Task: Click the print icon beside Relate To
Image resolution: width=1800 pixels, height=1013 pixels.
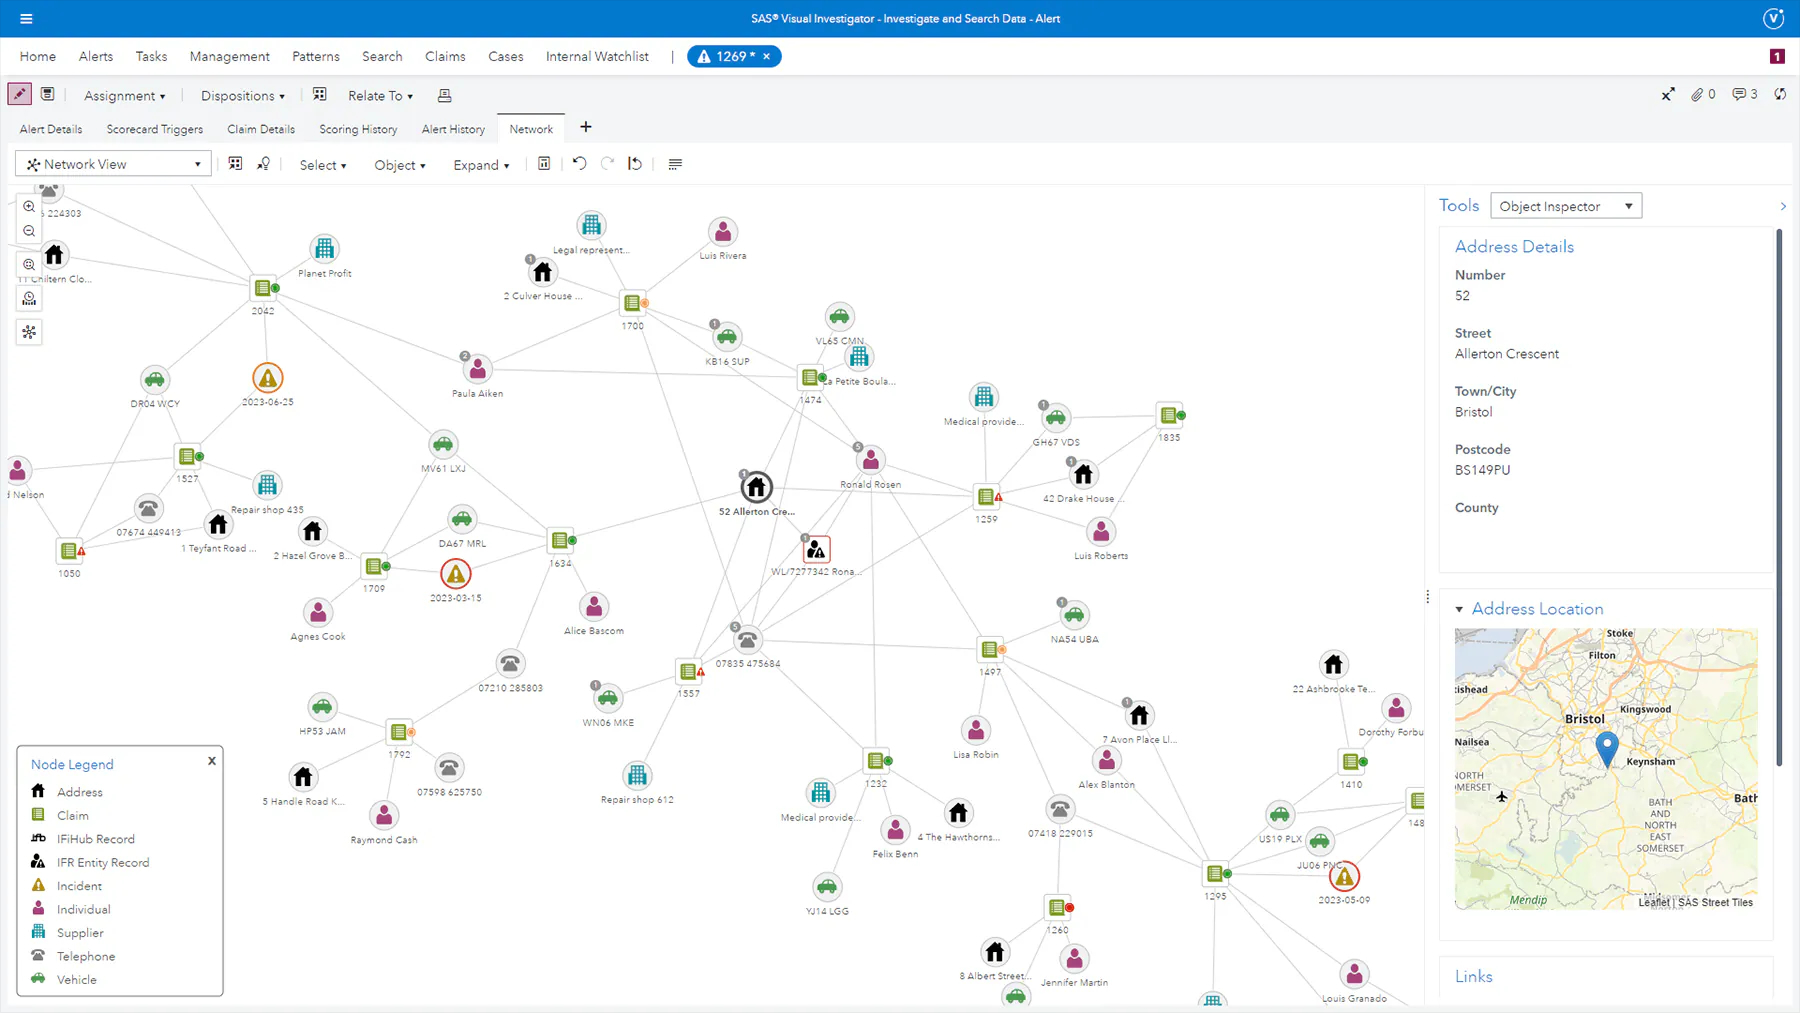Action: 445,96
